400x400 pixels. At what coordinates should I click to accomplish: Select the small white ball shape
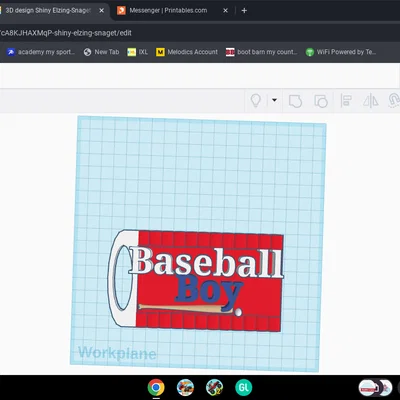click(x=238, y=312)
